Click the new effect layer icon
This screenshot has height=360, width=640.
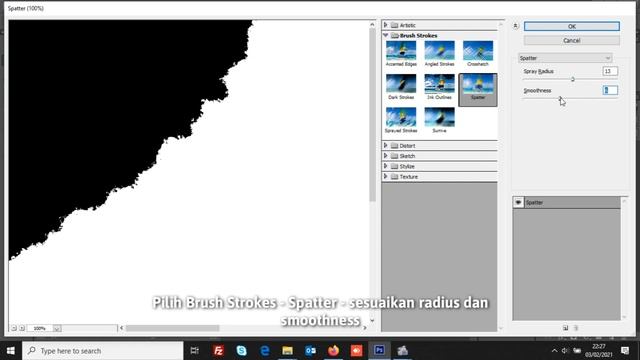point(565,328)
